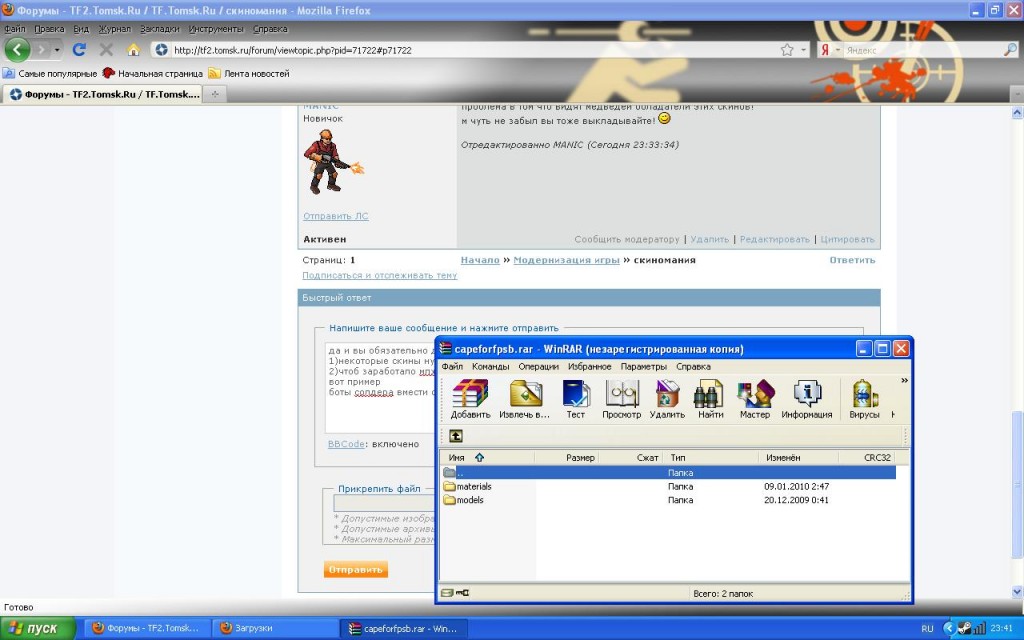Click the quick reply message text area

click(x=380, y=388)
